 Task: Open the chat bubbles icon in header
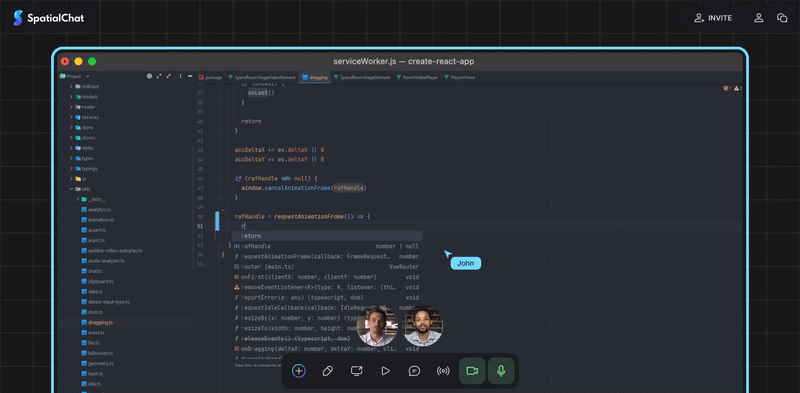782,18
